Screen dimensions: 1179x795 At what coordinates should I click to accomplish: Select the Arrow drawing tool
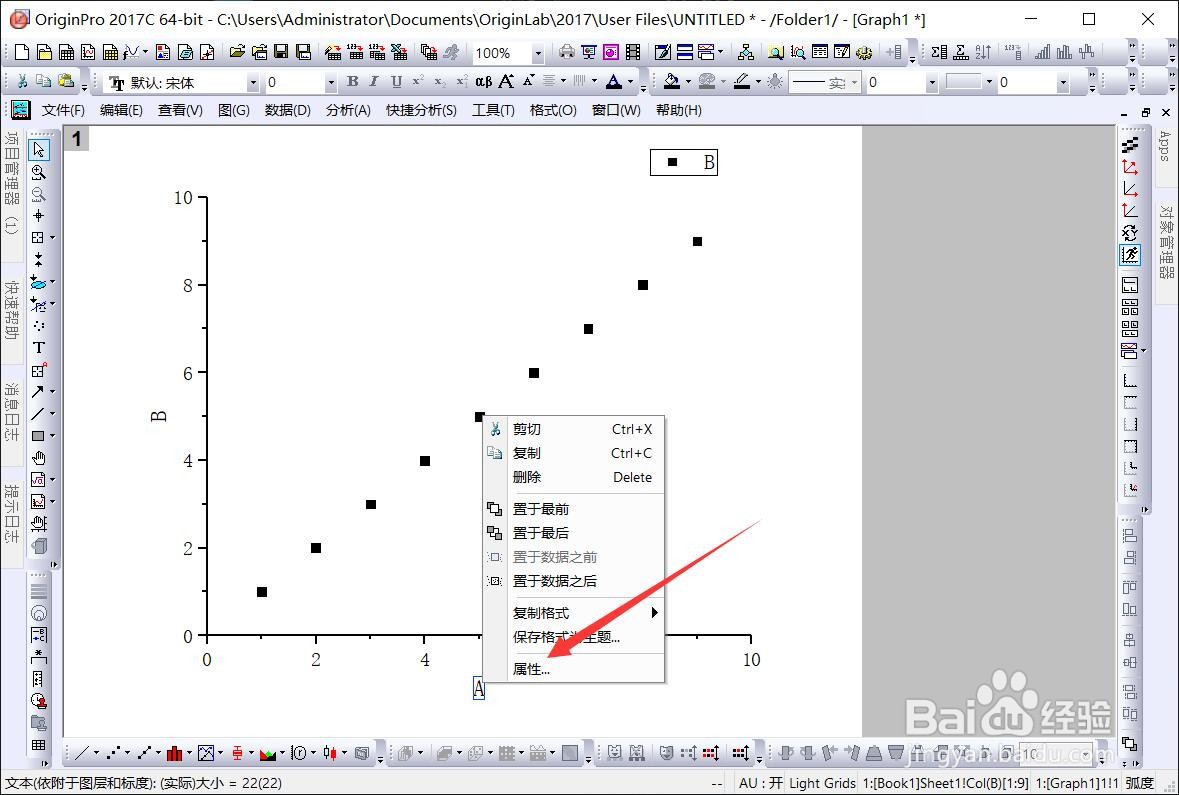point(38,392)
